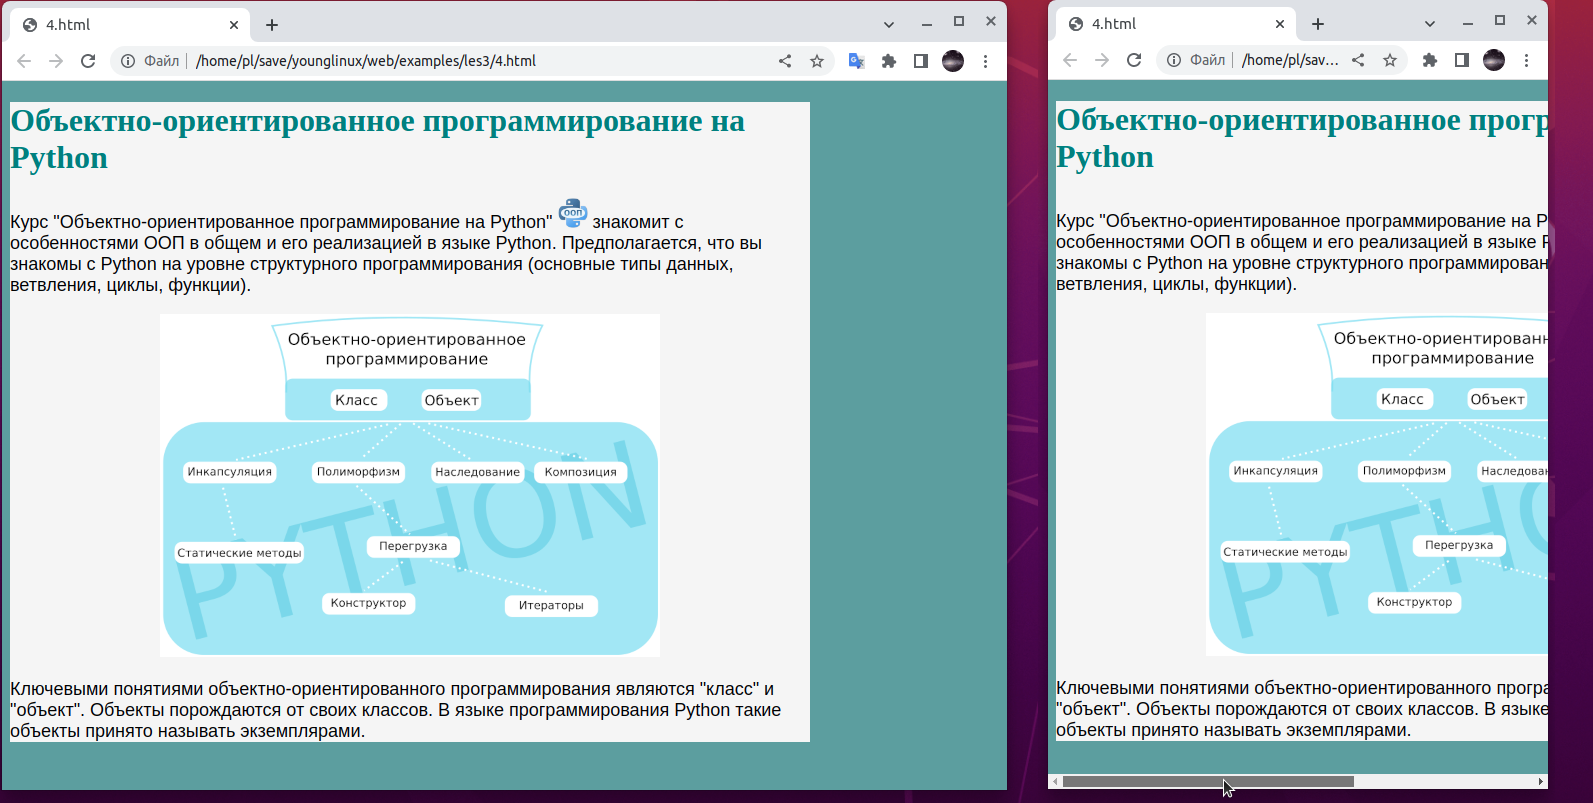Open tab search chevron in right window
Screen dimensions: 1593x803
coord(1430,24)
